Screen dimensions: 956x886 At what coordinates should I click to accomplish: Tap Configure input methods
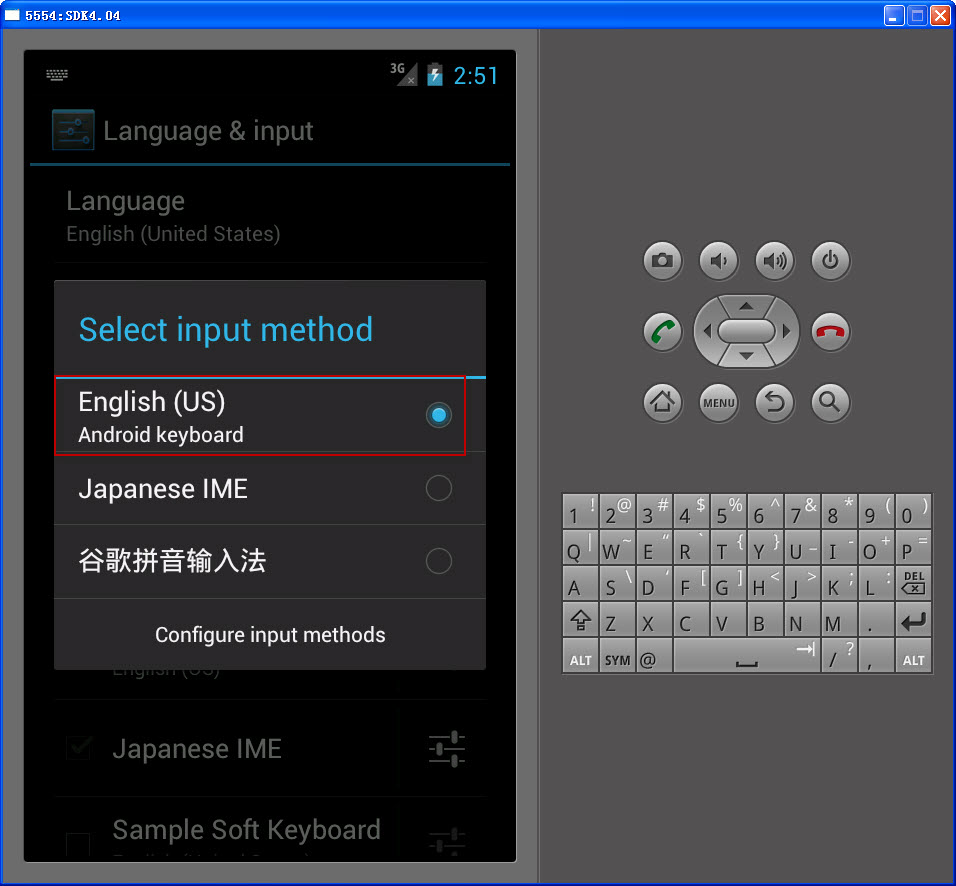[270, 634]
